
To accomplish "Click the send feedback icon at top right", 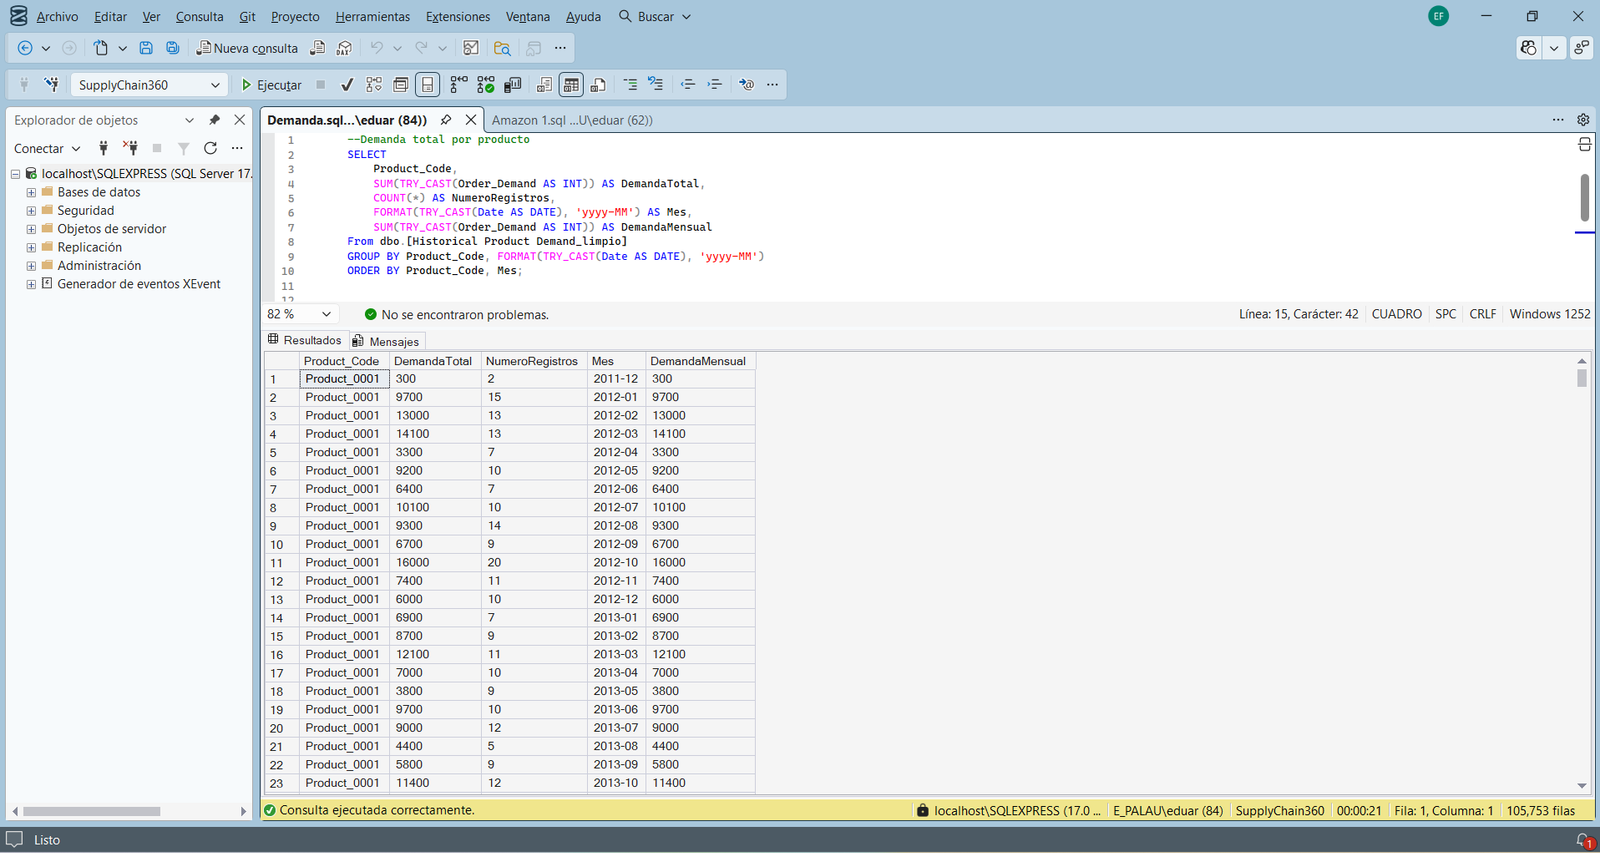I will click(x=1581, y=48).
